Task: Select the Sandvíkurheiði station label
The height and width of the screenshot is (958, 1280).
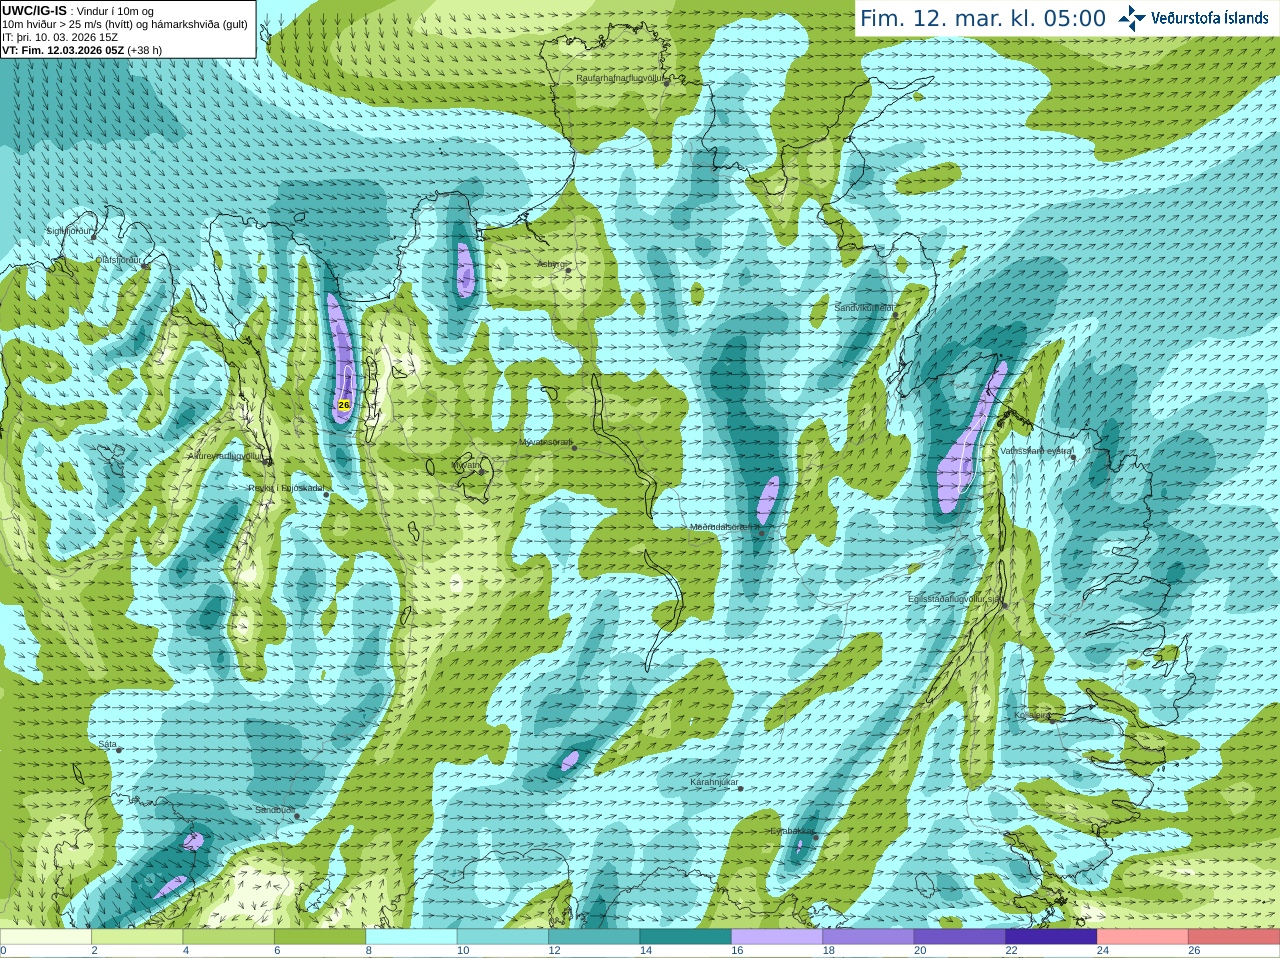Action: pyautogui.click(x=865, y=308)
